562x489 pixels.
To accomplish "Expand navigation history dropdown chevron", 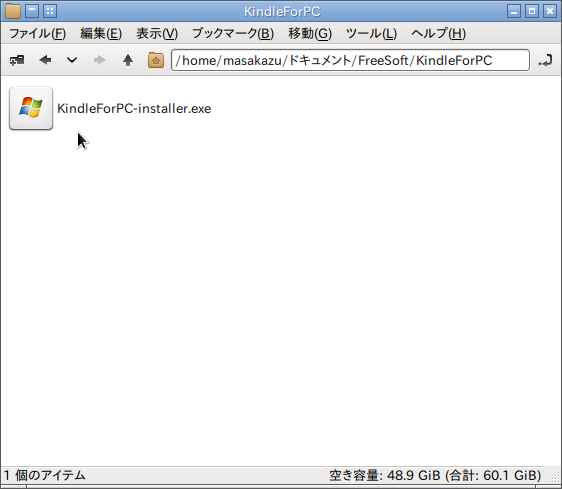I will pos(72,60).
